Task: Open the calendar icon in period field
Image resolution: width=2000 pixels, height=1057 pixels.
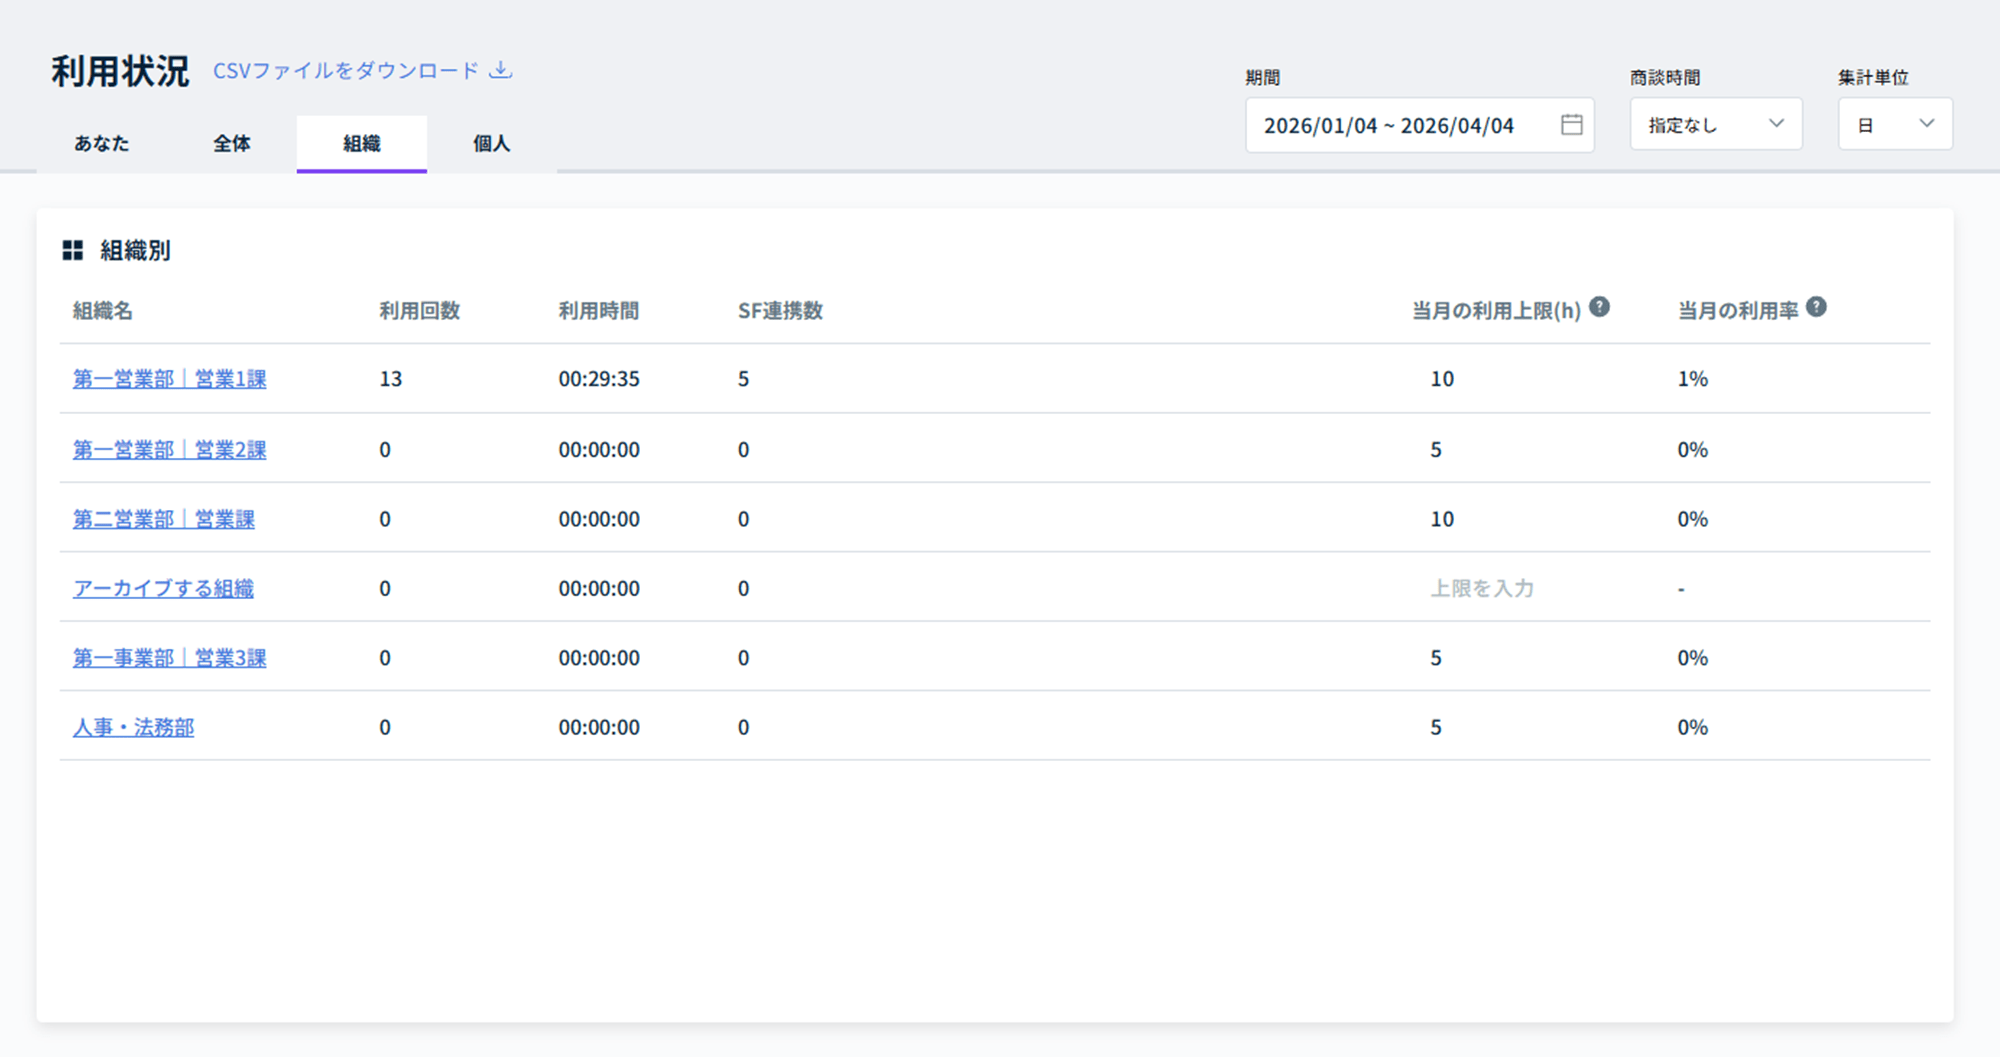Action: coord(1571,125)
